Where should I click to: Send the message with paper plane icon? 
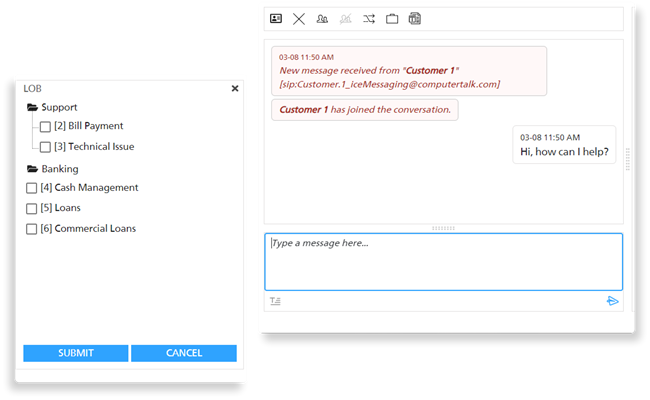click(613, 301)
